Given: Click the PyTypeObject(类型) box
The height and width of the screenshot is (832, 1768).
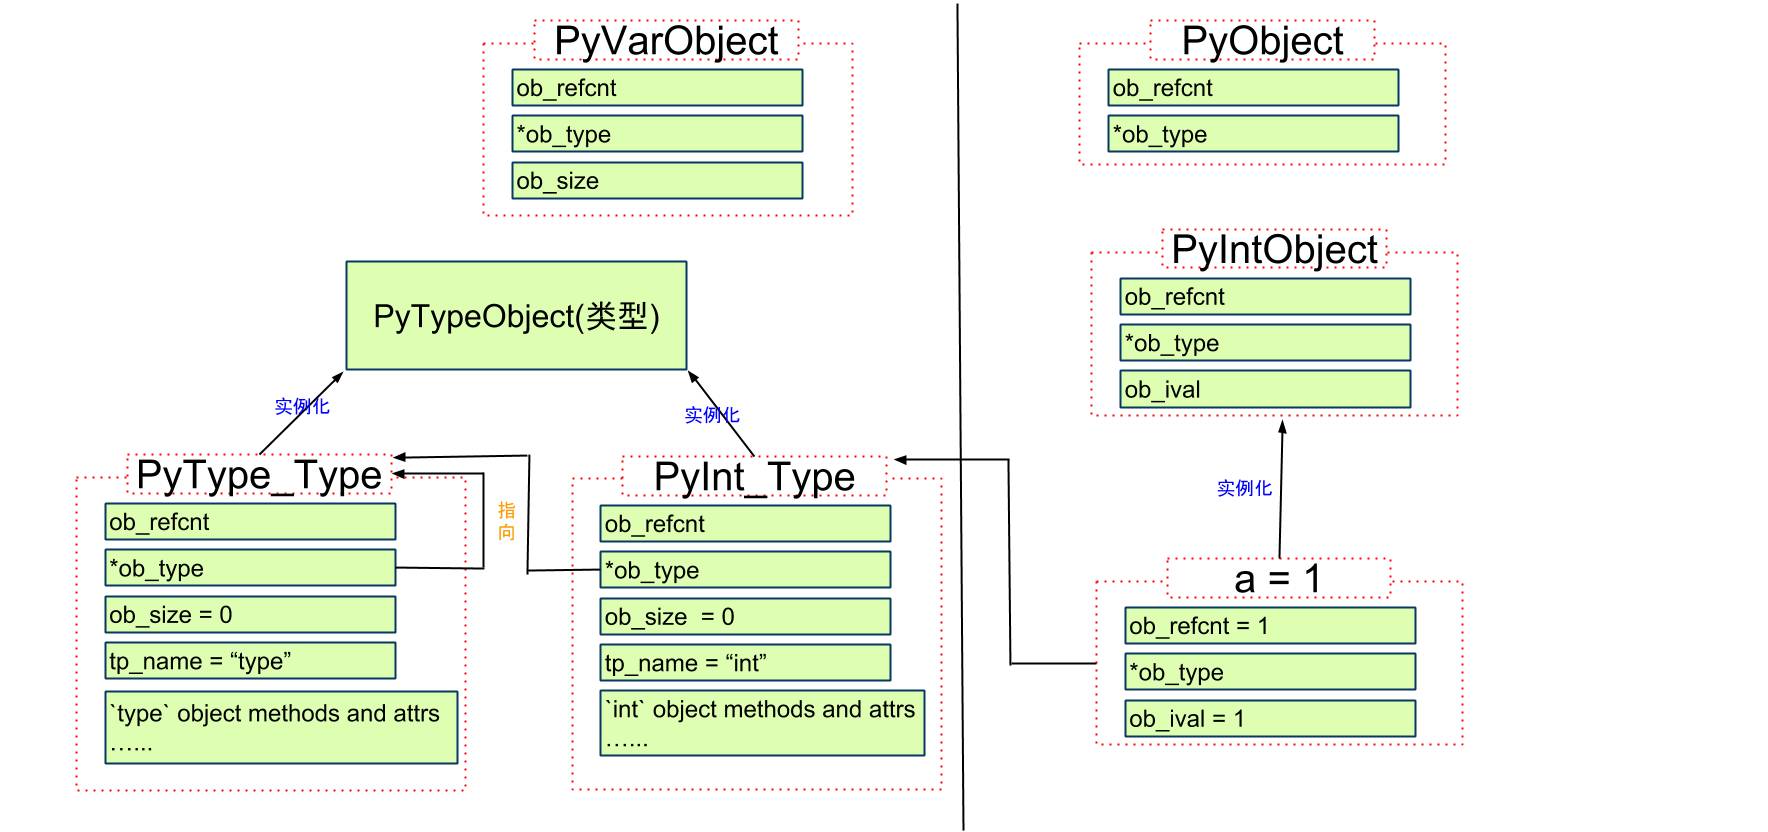Looking at the screenshot, I should (516, 316).
